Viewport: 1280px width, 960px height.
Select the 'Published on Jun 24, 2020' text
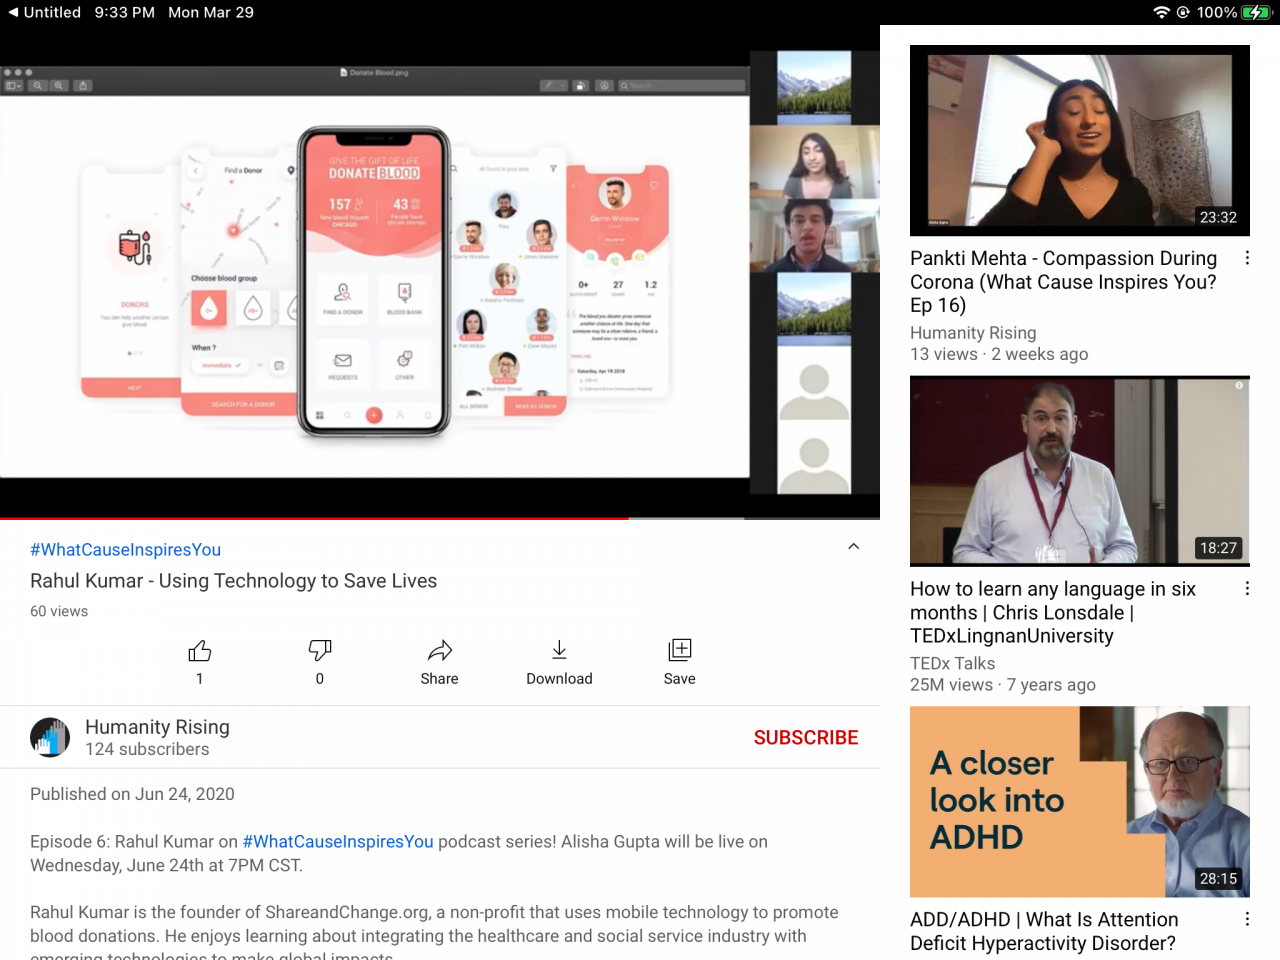[132, 794]
